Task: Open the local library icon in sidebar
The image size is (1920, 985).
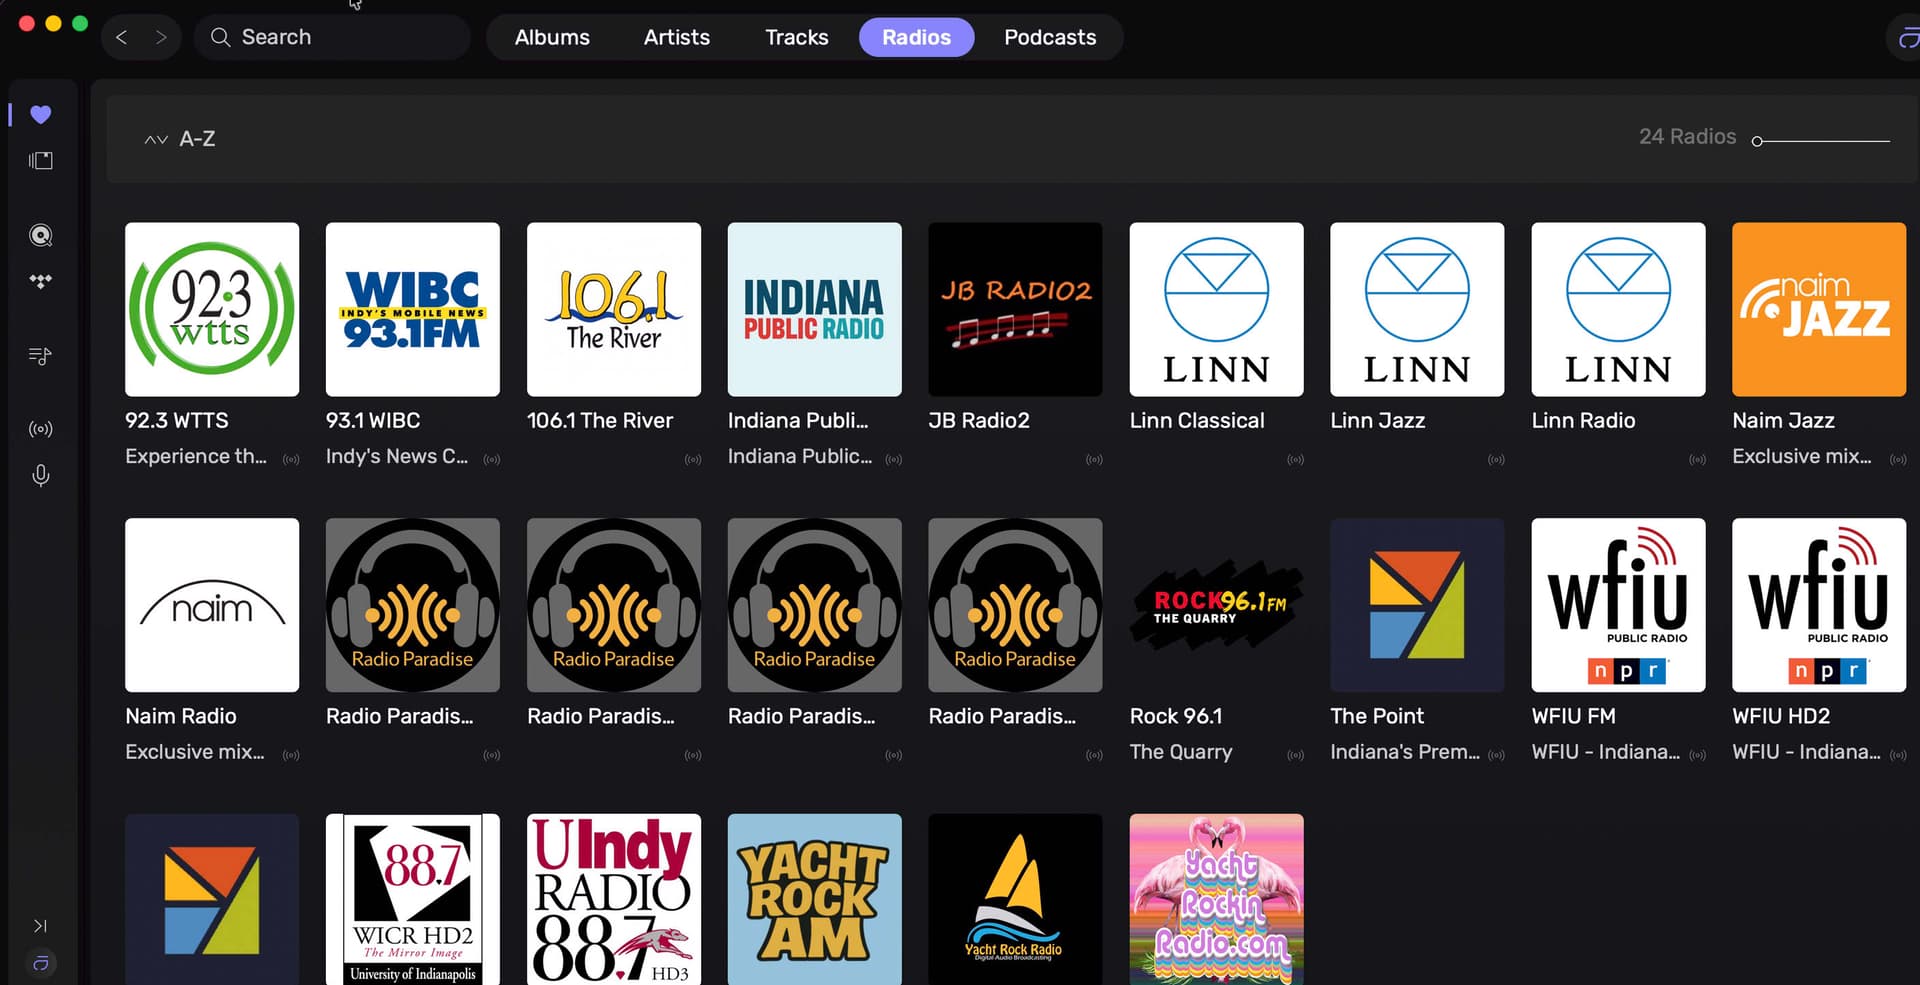Action: 40,161
